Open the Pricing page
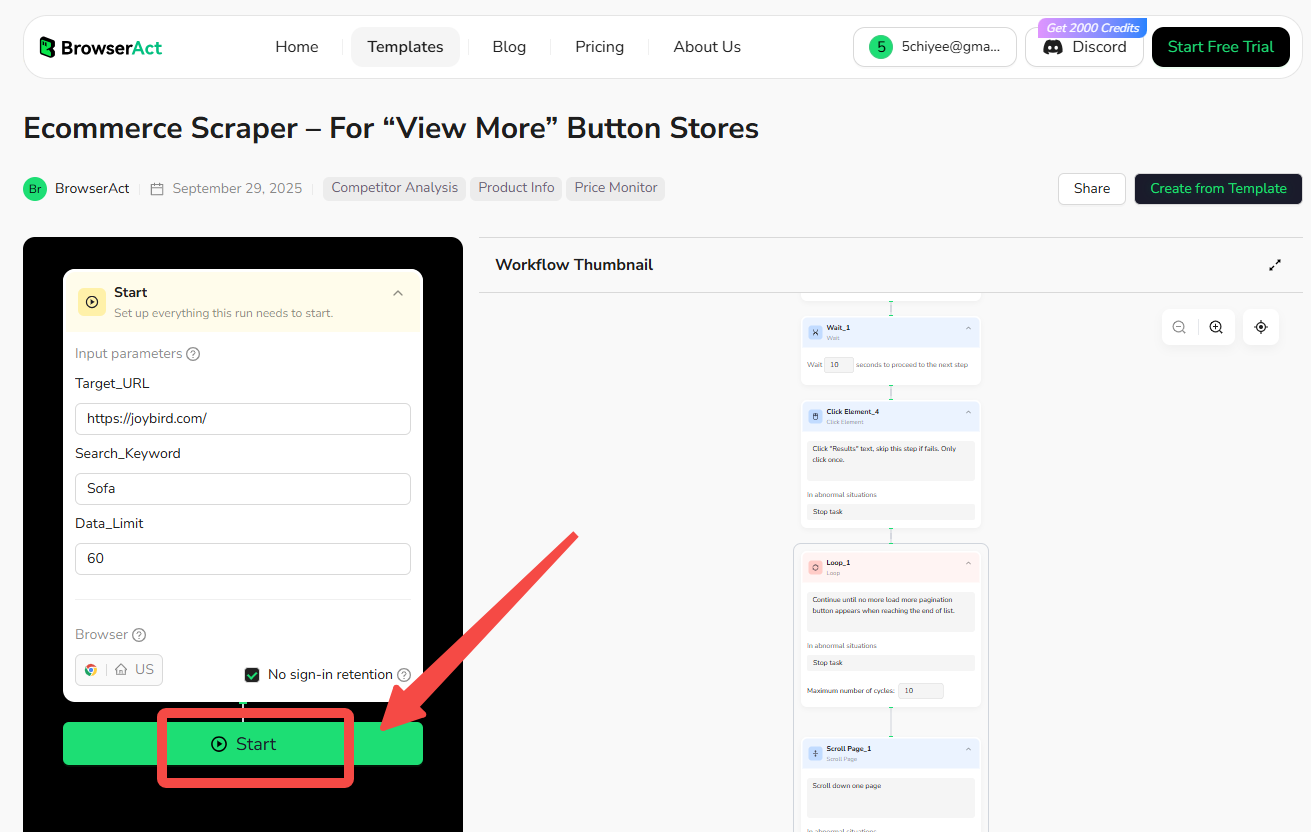1311x832 pixels. click(x=600, y=47)
